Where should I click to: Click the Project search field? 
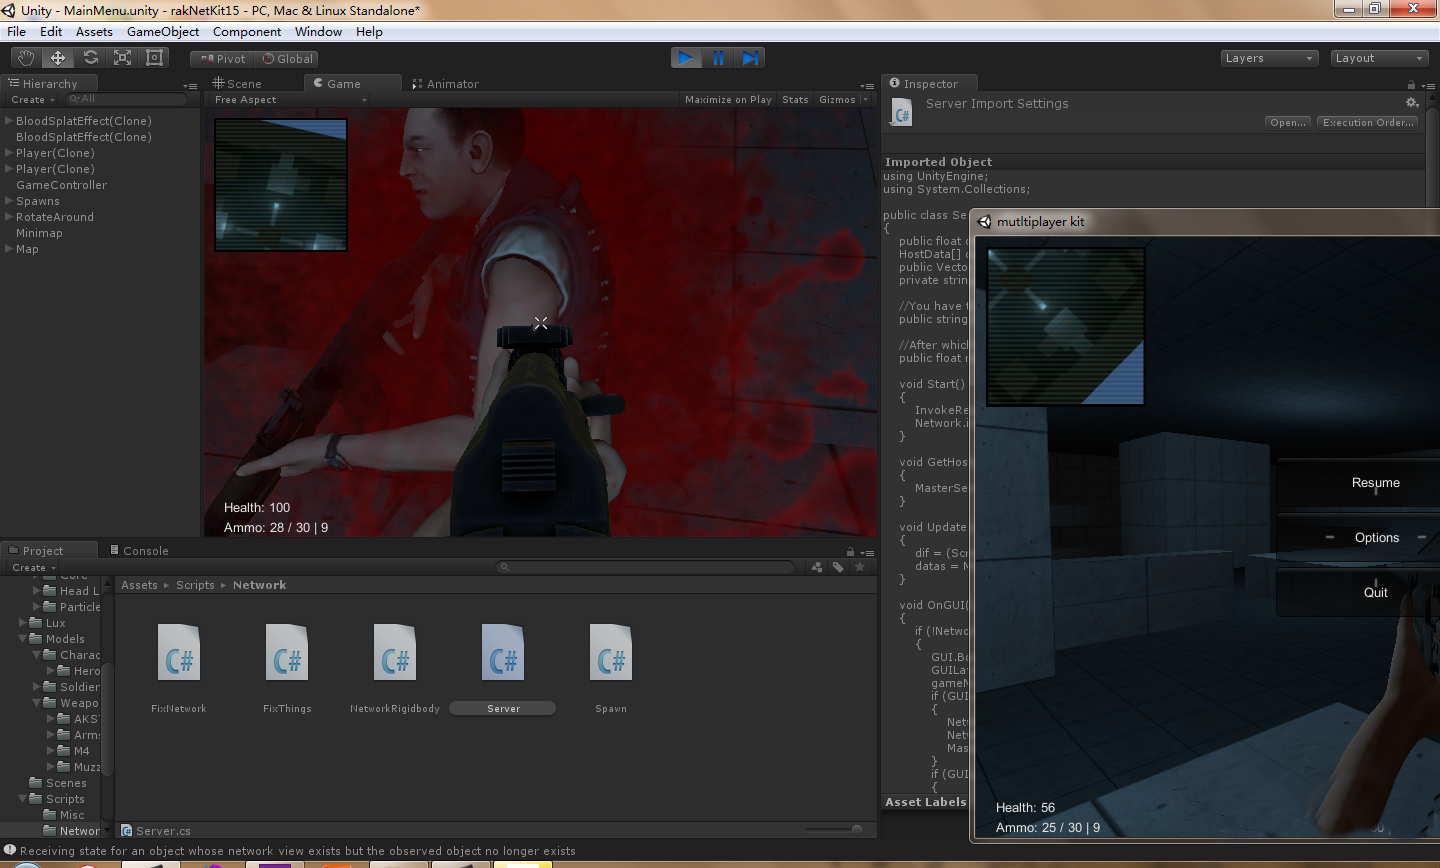tap(647, 567)
